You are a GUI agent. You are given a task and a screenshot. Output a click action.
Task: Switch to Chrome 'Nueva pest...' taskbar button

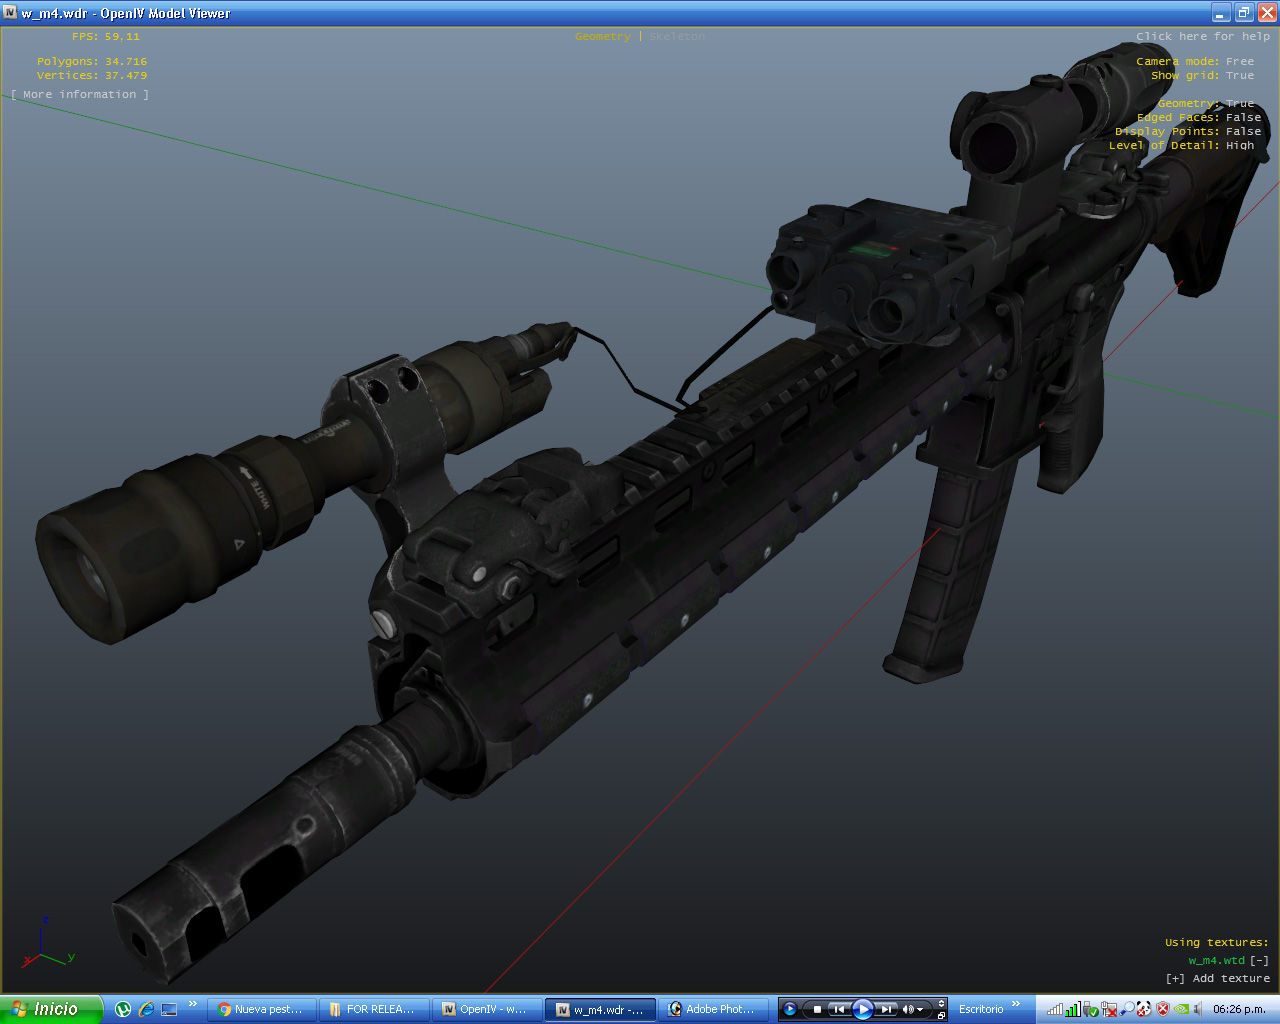tap(263, 1009)
